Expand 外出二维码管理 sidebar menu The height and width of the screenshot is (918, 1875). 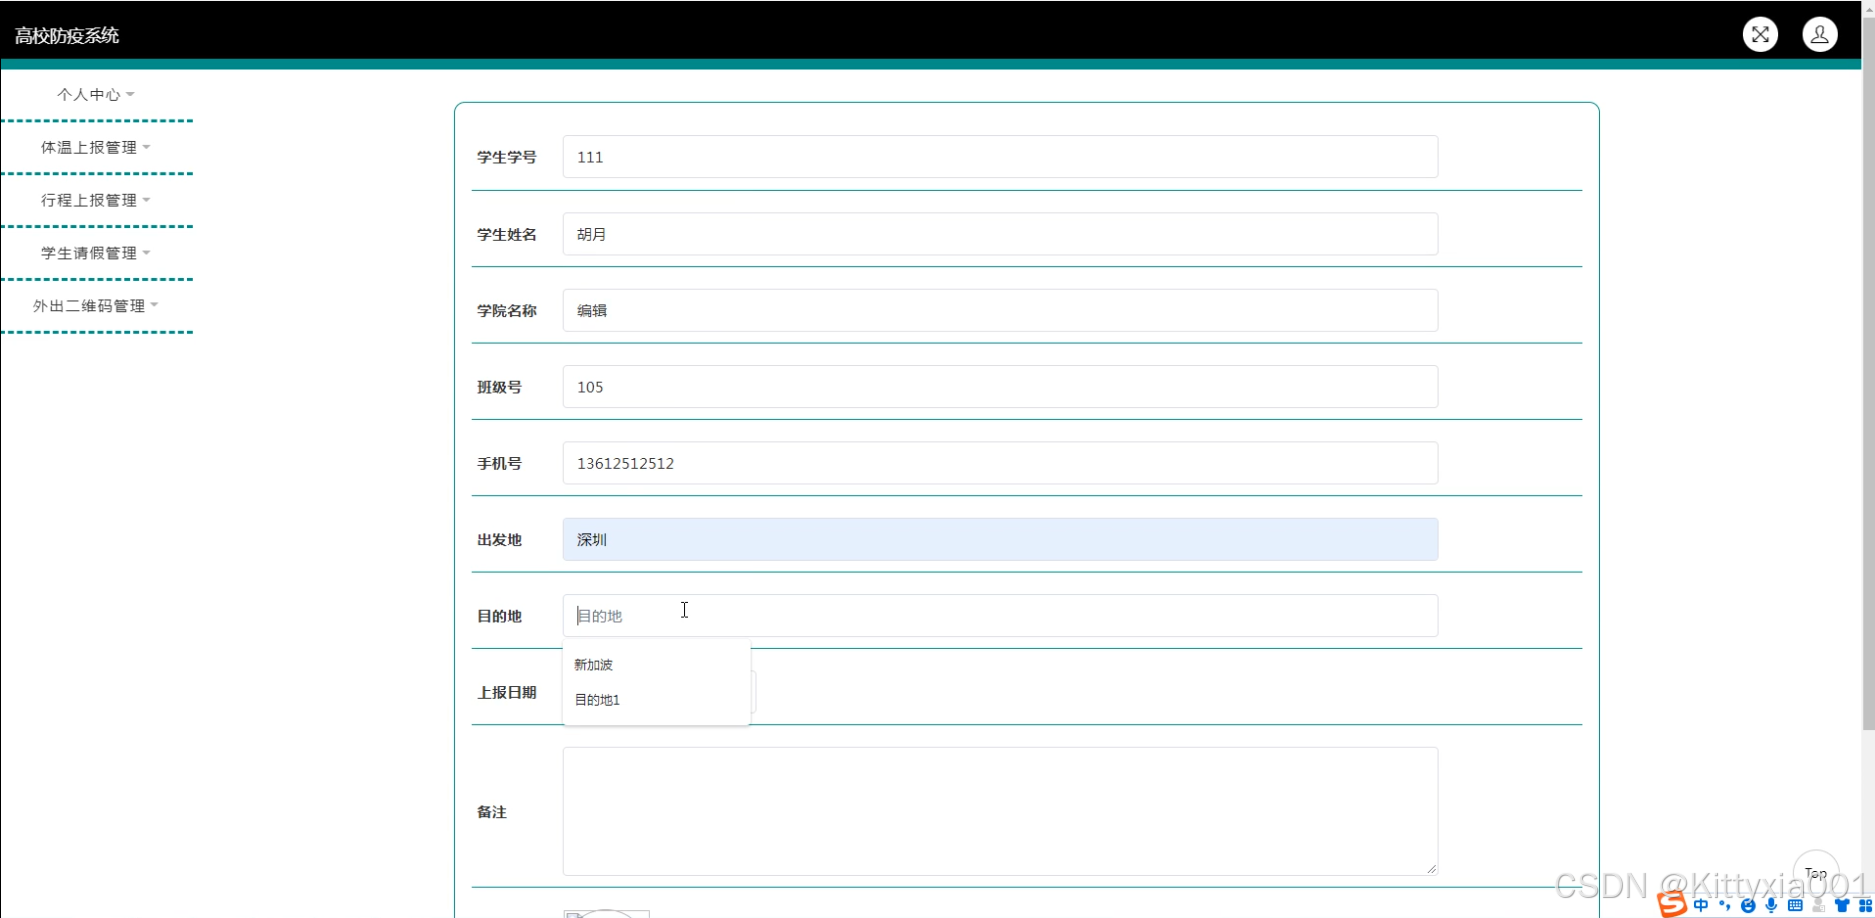(x=96, y=306)
